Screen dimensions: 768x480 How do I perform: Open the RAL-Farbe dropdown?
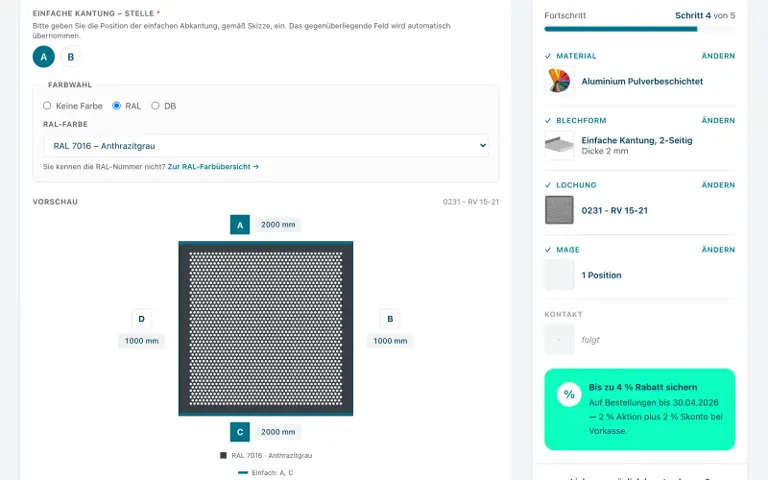tap(266, 146)
